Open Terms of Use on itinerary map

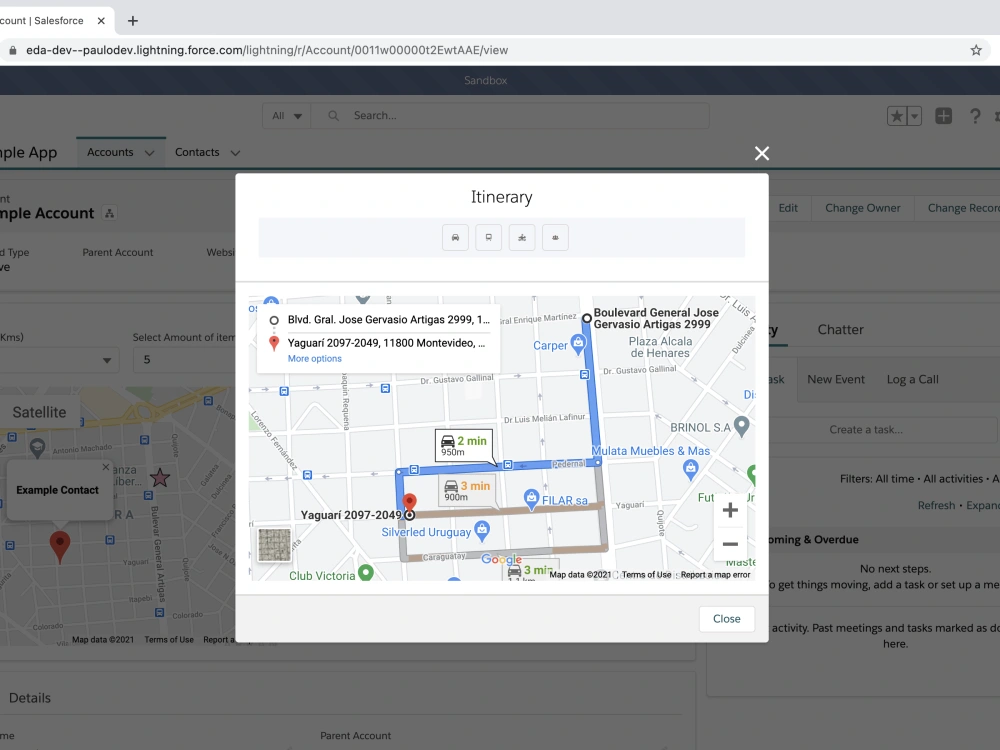[646, 575]
